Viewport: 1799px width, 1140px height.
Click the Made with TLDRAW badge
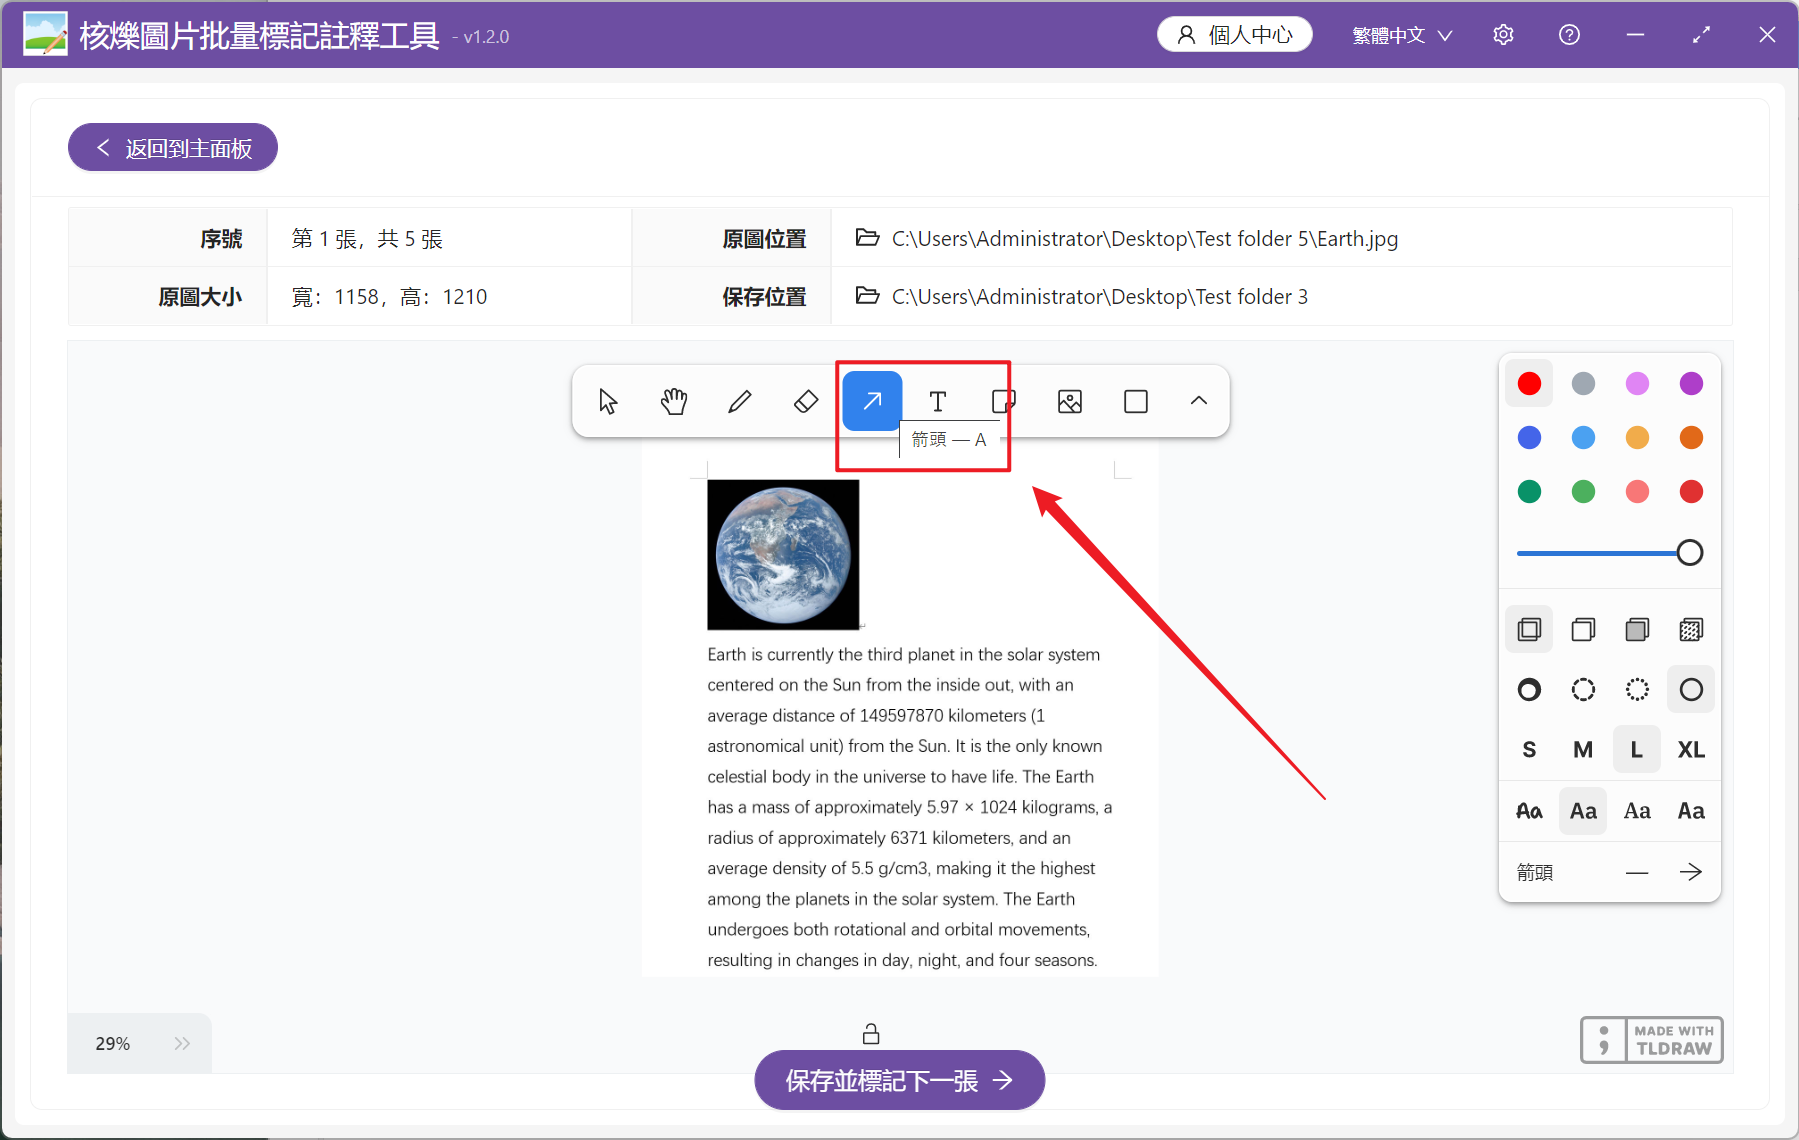tap(1652, 1040)
